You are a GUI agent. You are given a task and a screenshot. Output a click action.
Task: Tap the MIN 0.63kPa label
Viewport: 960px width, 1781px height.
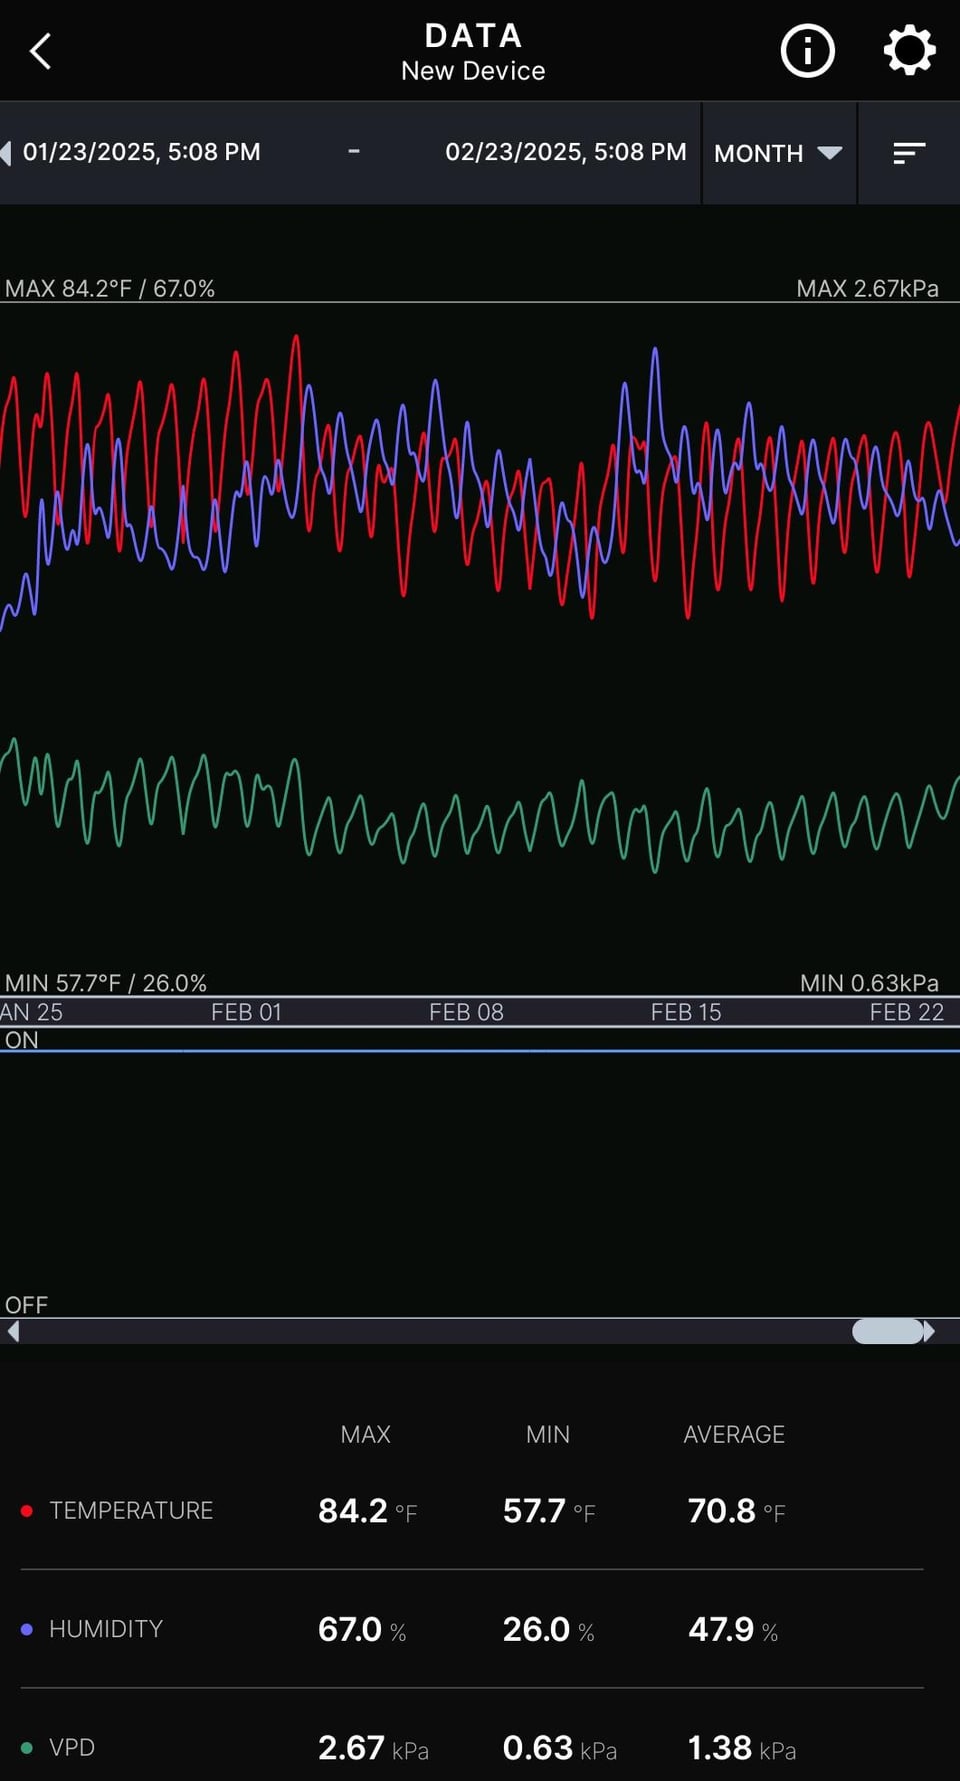pos(869,983)
